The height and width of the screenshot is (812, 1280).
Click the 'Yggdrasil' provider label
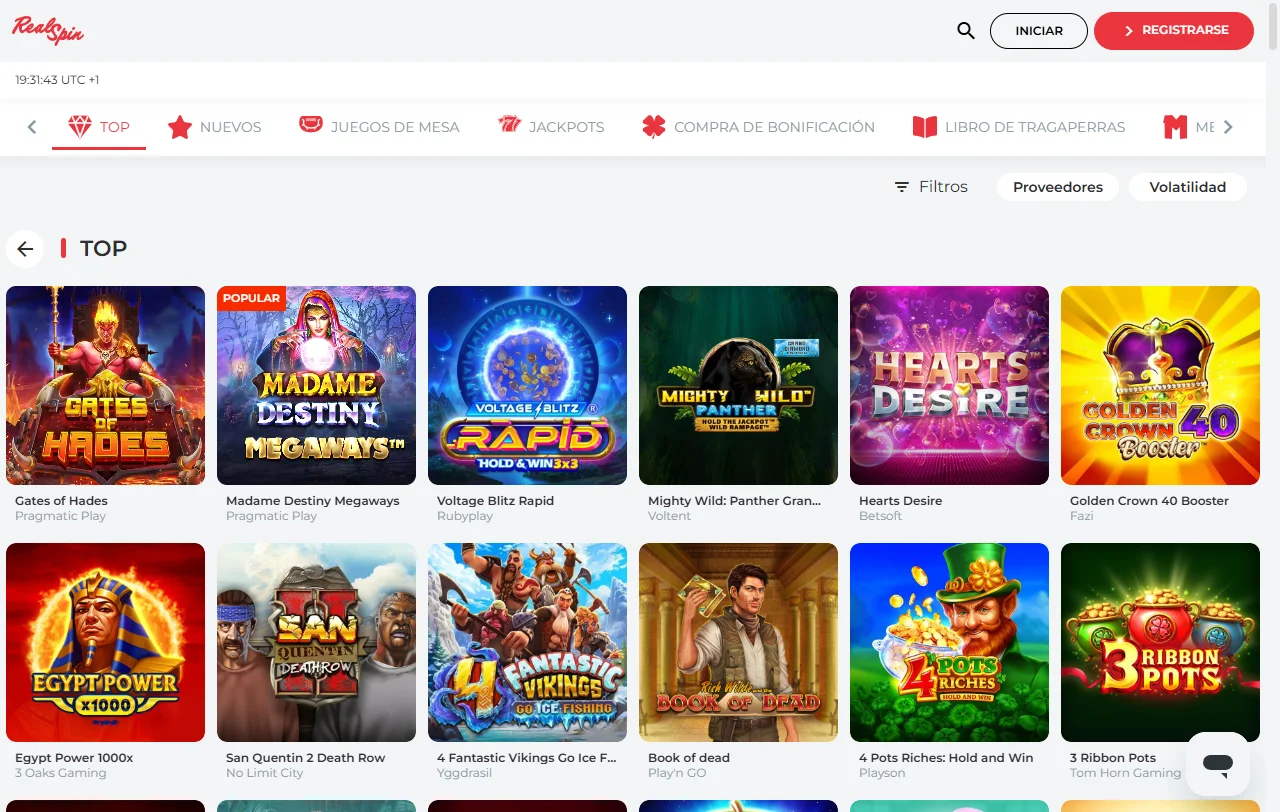pos(464,773)
